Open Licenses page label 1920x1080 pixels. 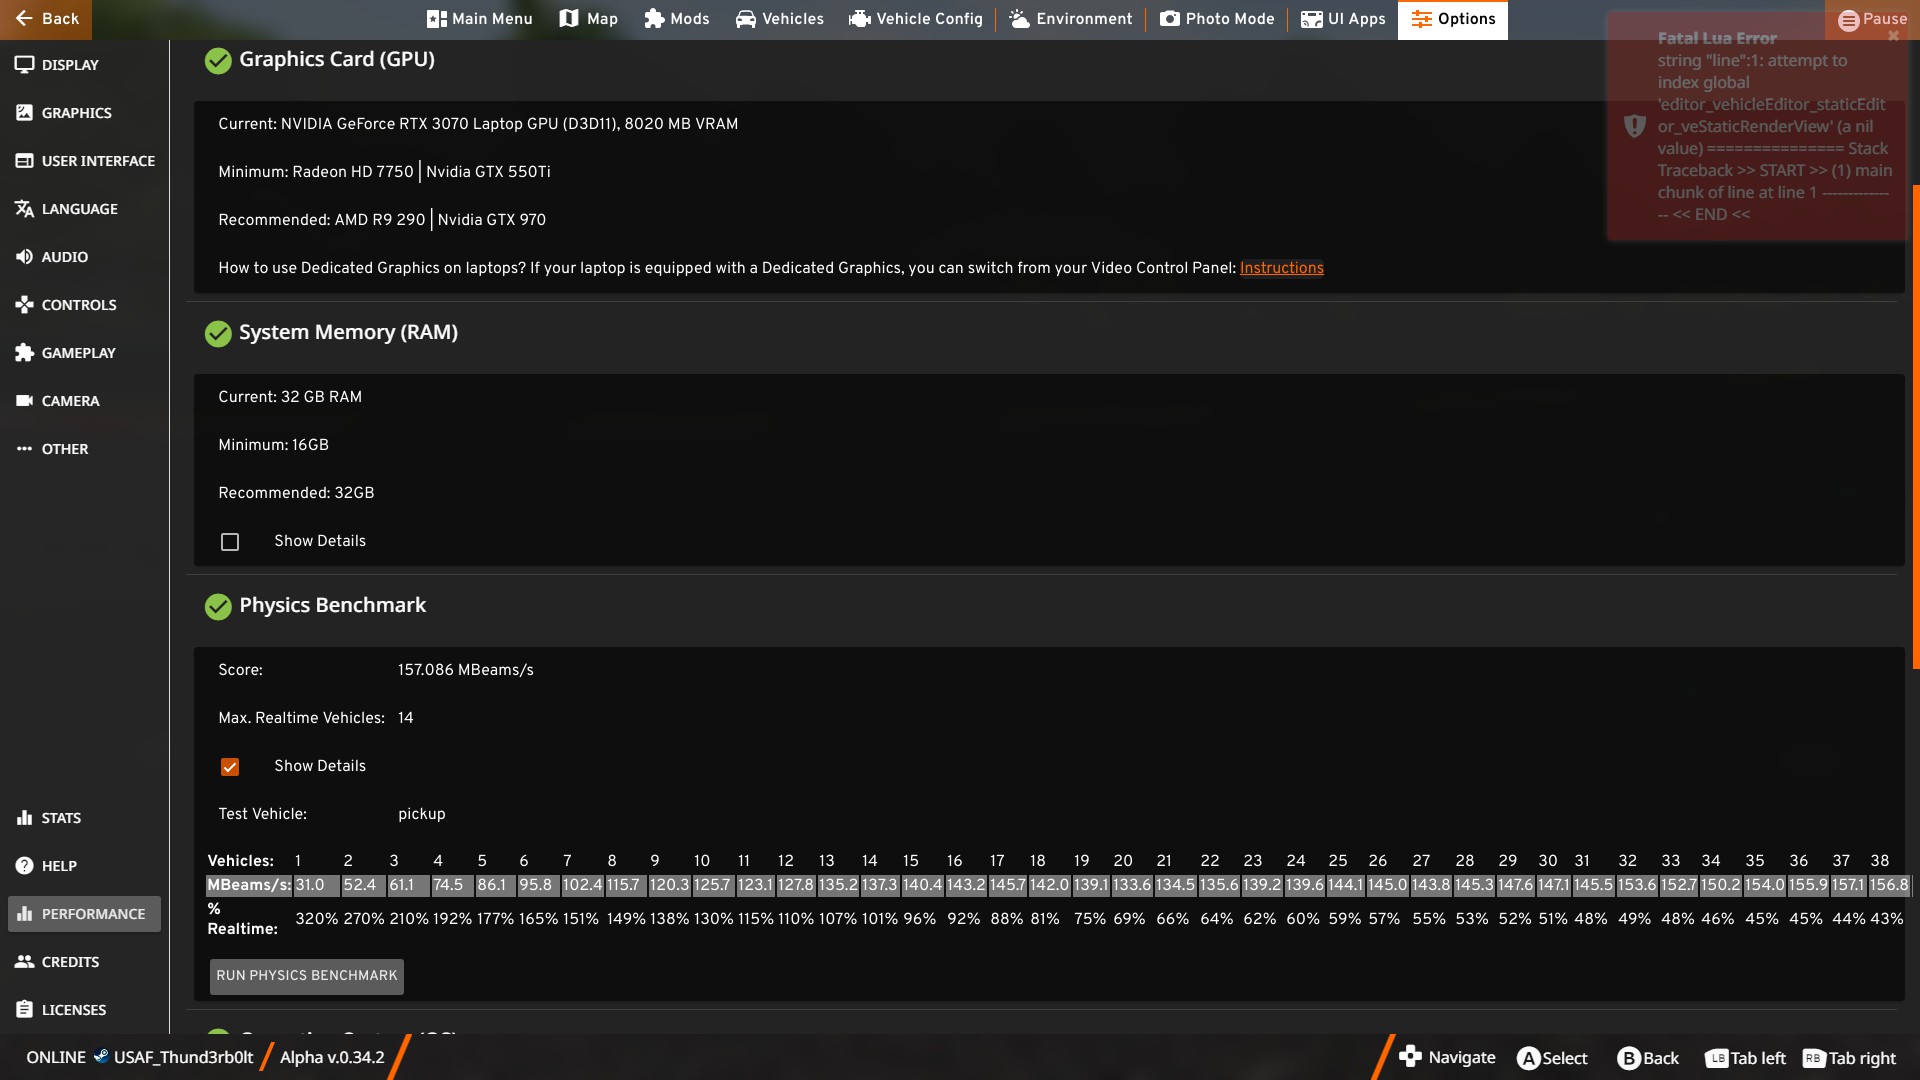coord(74,1010)
